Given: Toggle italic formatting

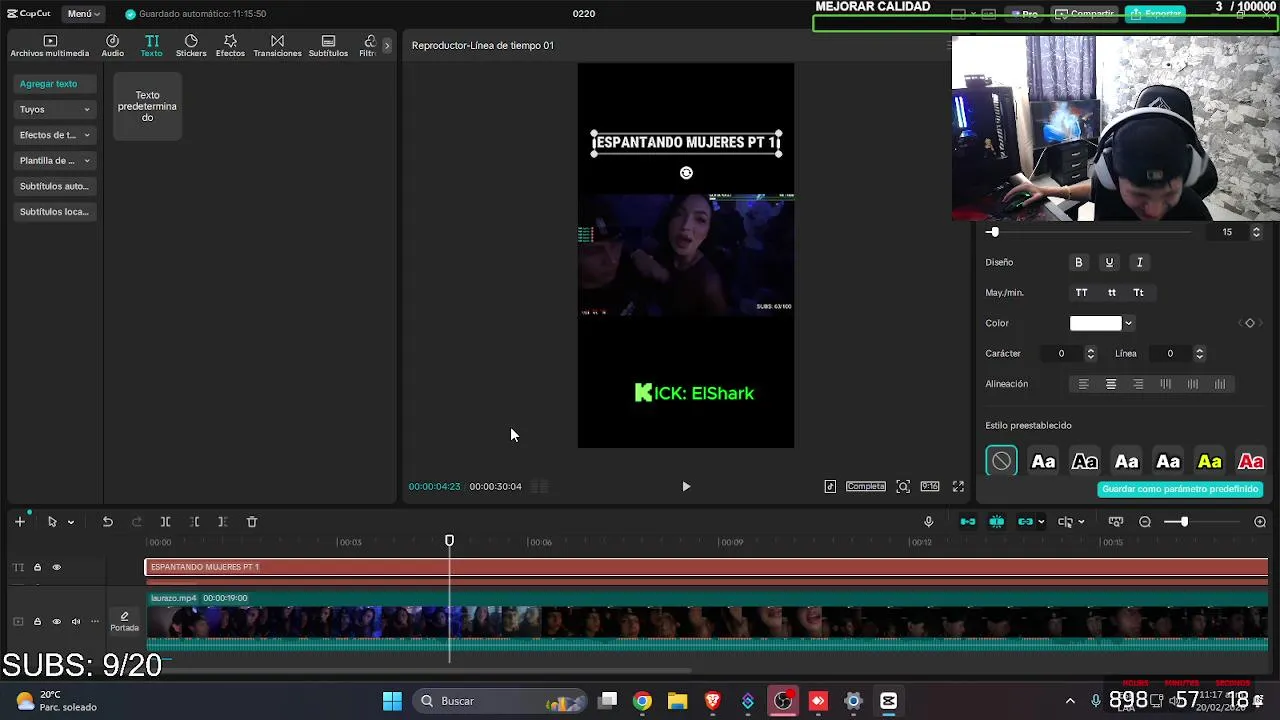Looking at the screenshot, I should tap(1139, 262).
